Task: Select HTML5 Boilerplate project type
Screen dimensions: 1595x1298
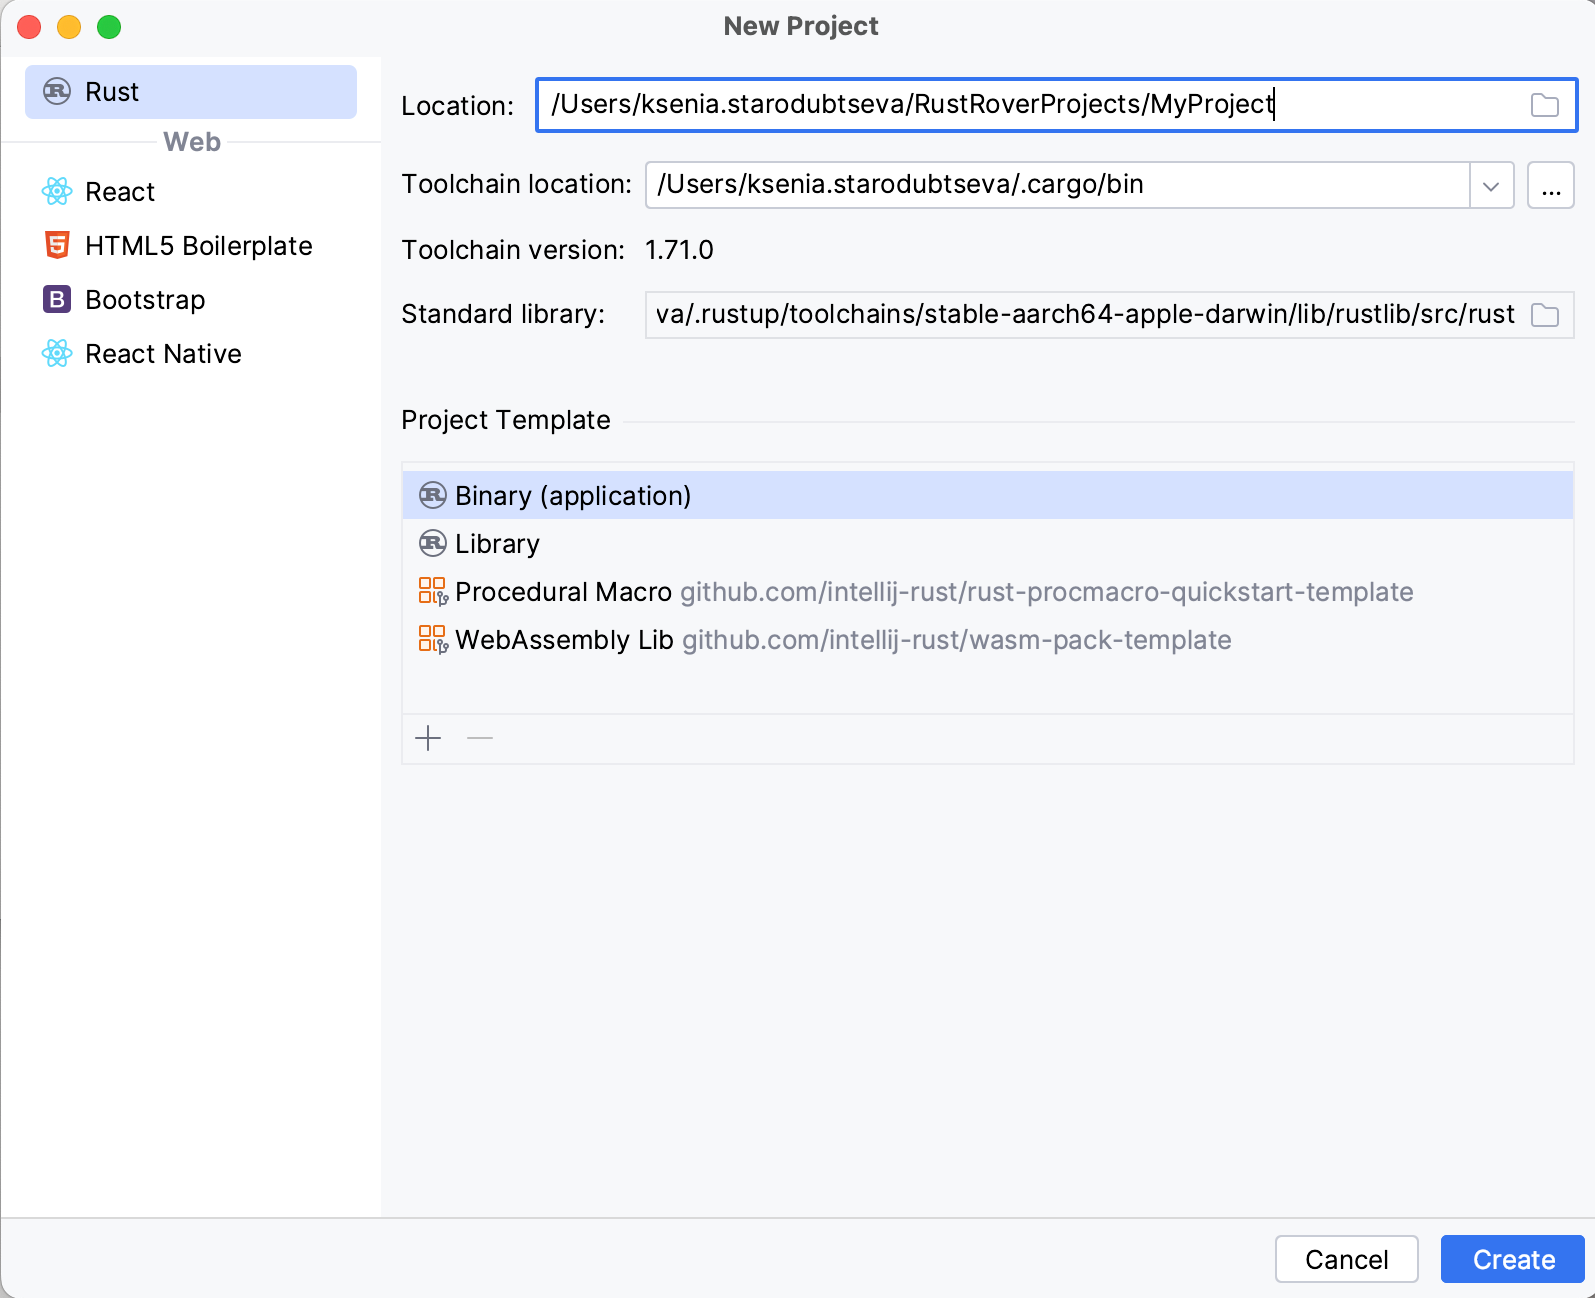Action: pos(198,246)
